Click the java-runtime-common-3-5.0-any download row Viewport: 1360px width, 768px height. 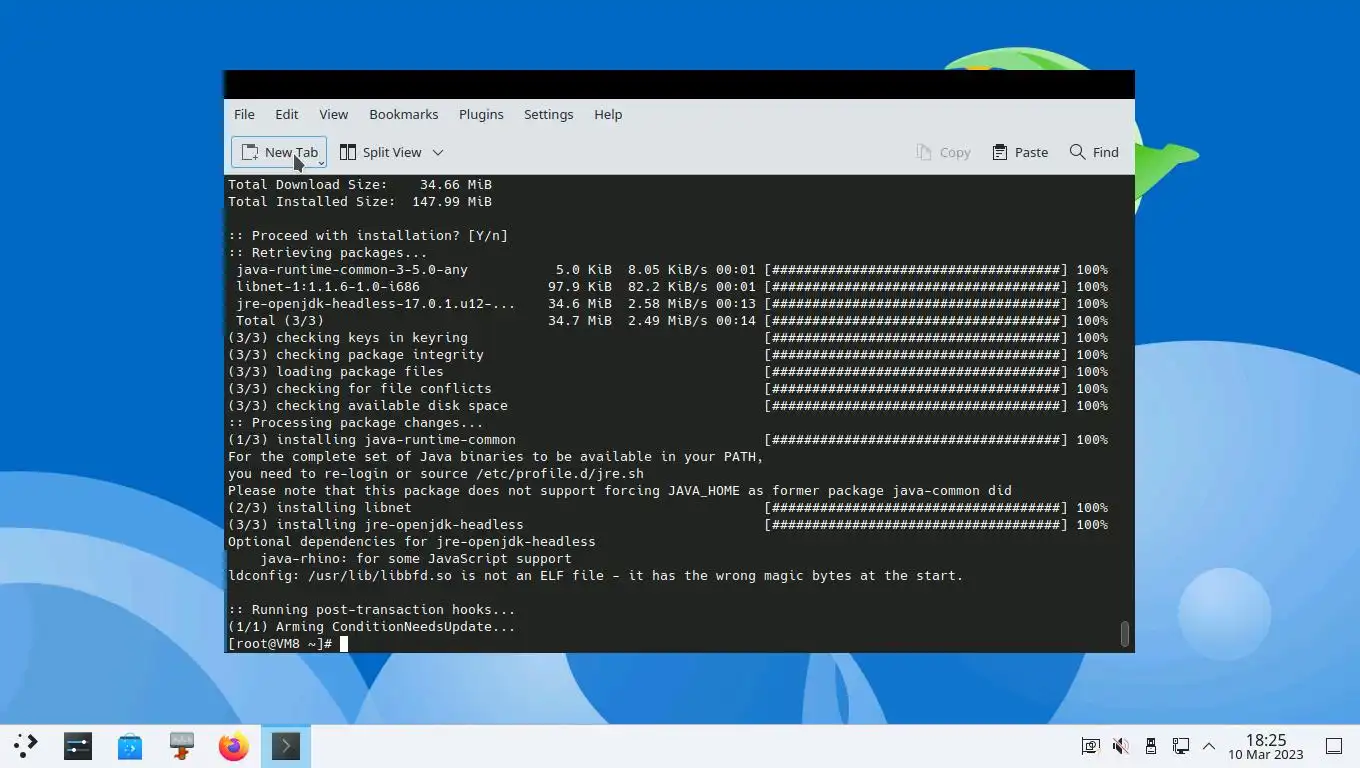(x=672, y=270)
